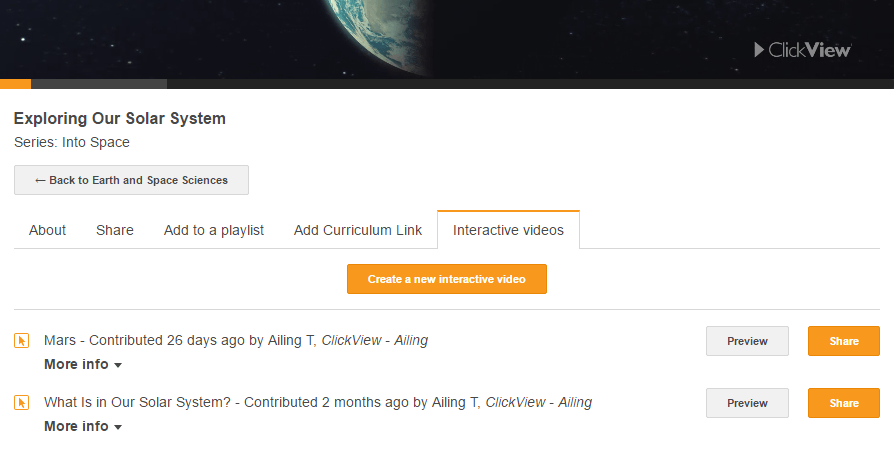
Task: Preview What Is in Our Solar System? video
Action: (747, 403)
